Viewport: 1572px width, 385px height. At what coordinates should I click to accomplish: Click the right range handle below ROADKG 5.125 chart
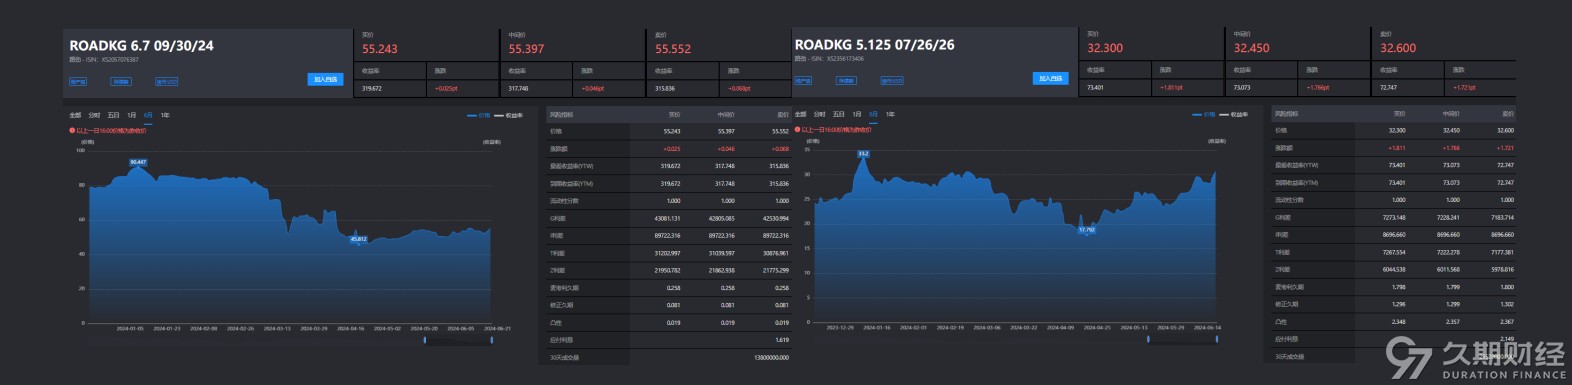1216,339
